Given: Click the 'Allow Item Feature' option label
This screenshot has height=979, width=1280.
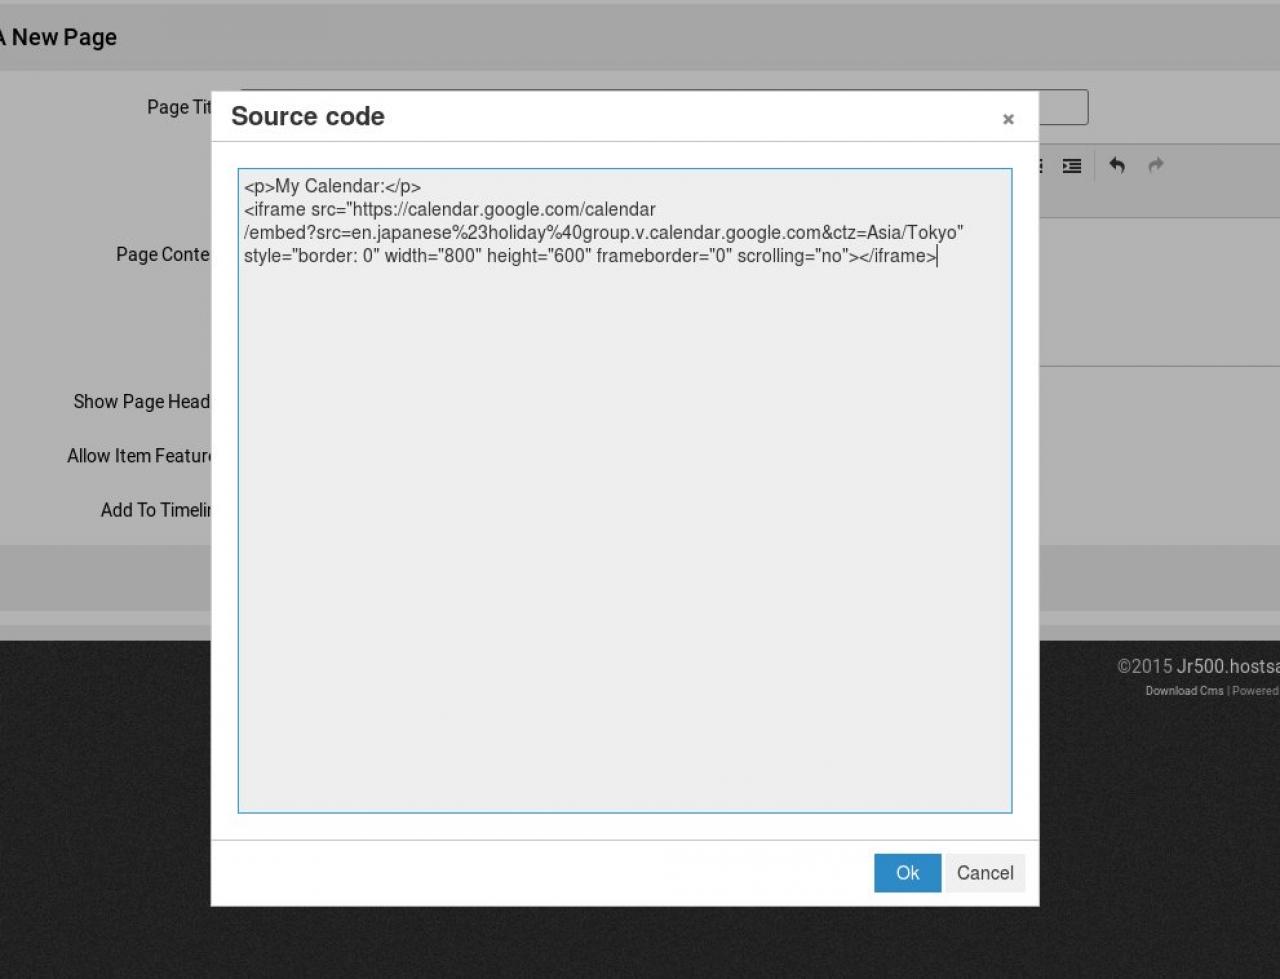Looking at the screenshot, I should [139, 456].
